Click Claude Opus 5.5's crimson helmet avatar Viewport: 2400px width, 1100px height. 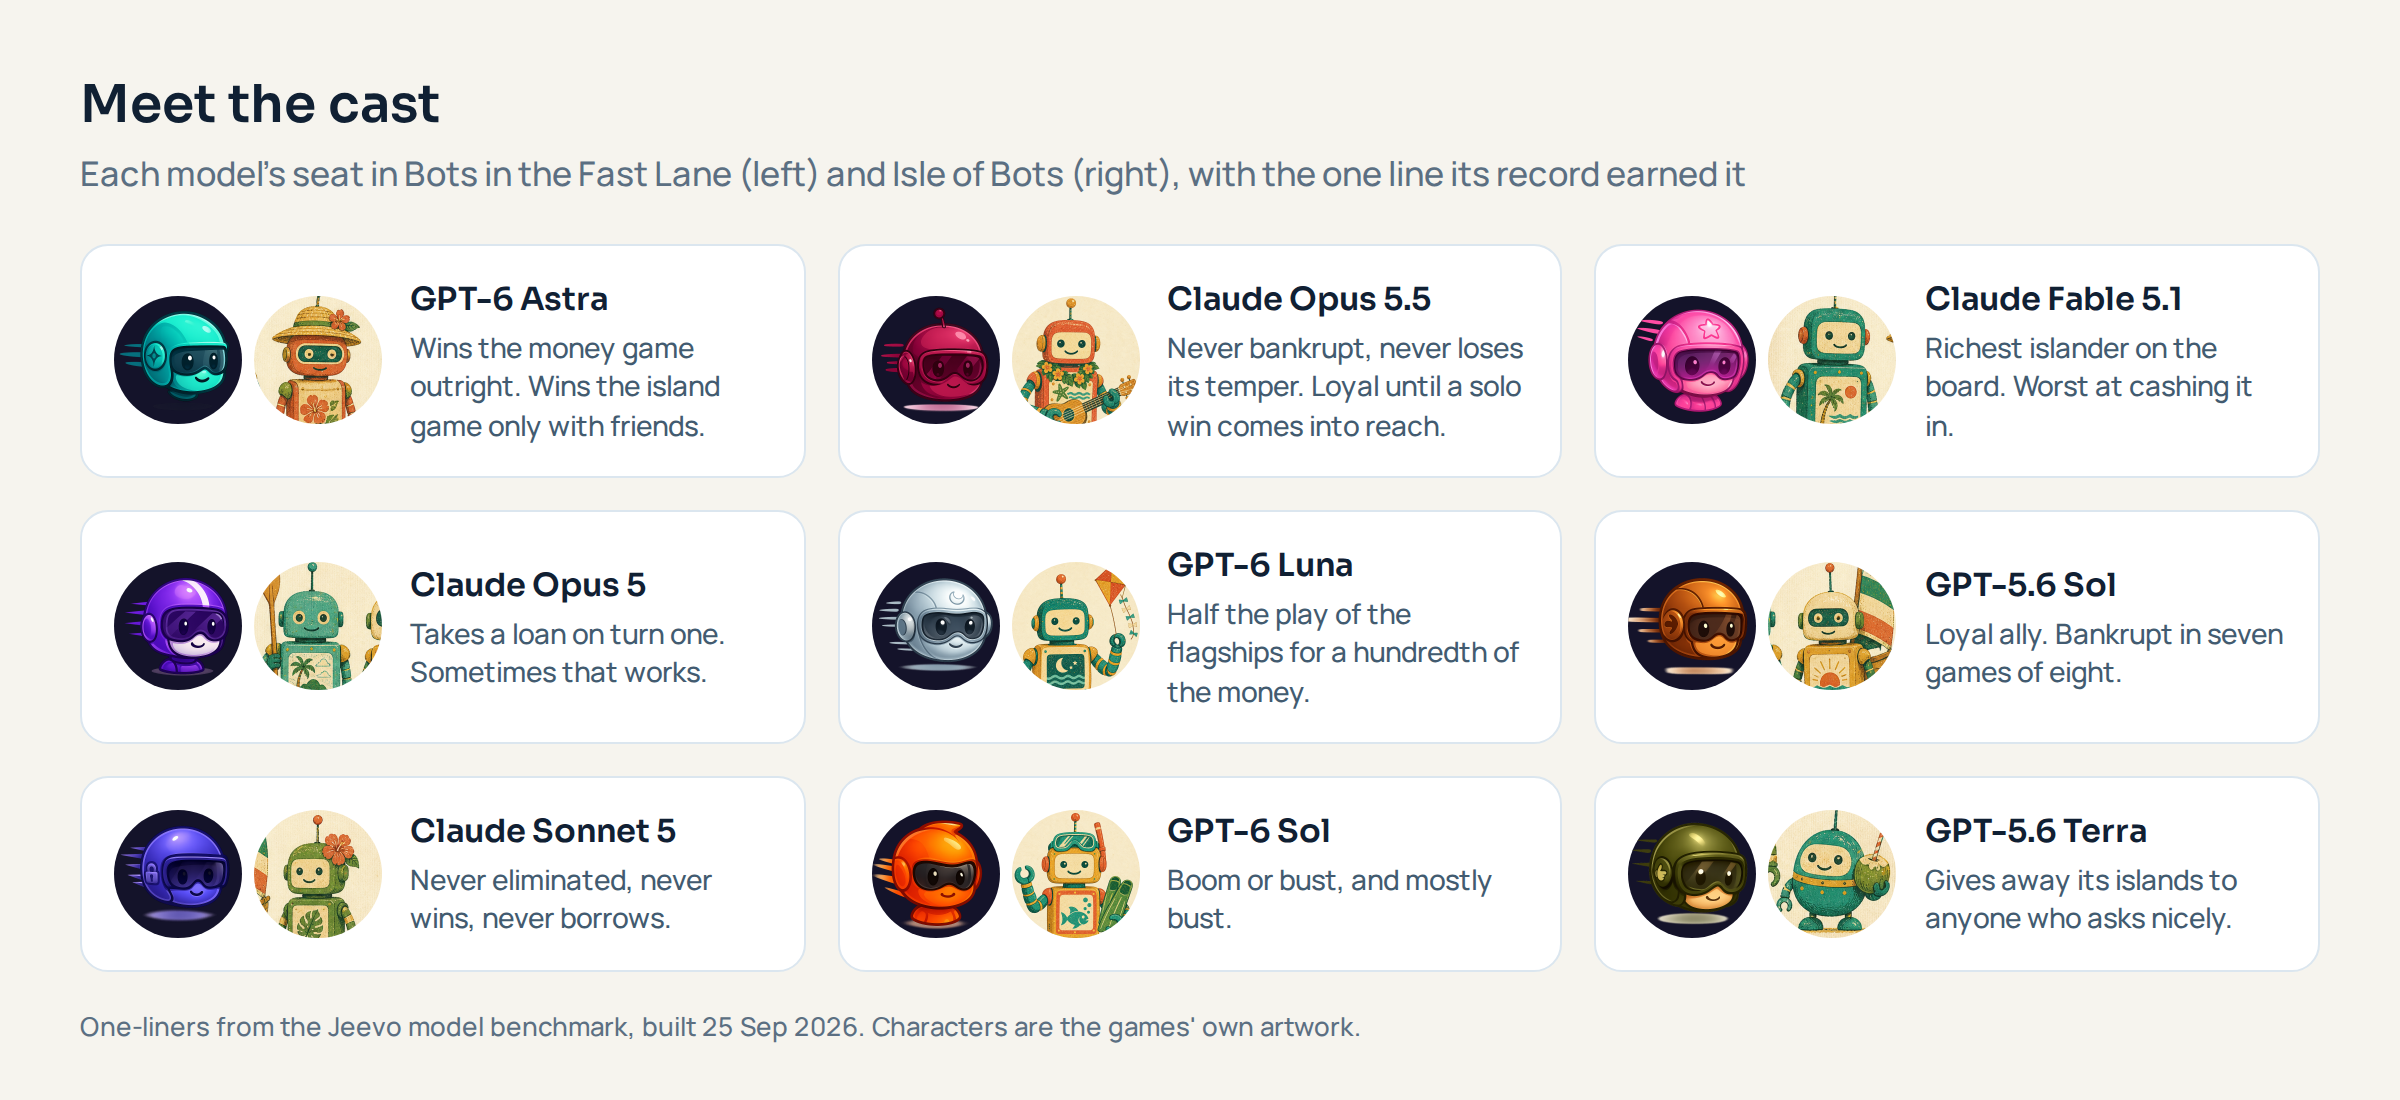[936, 360]
